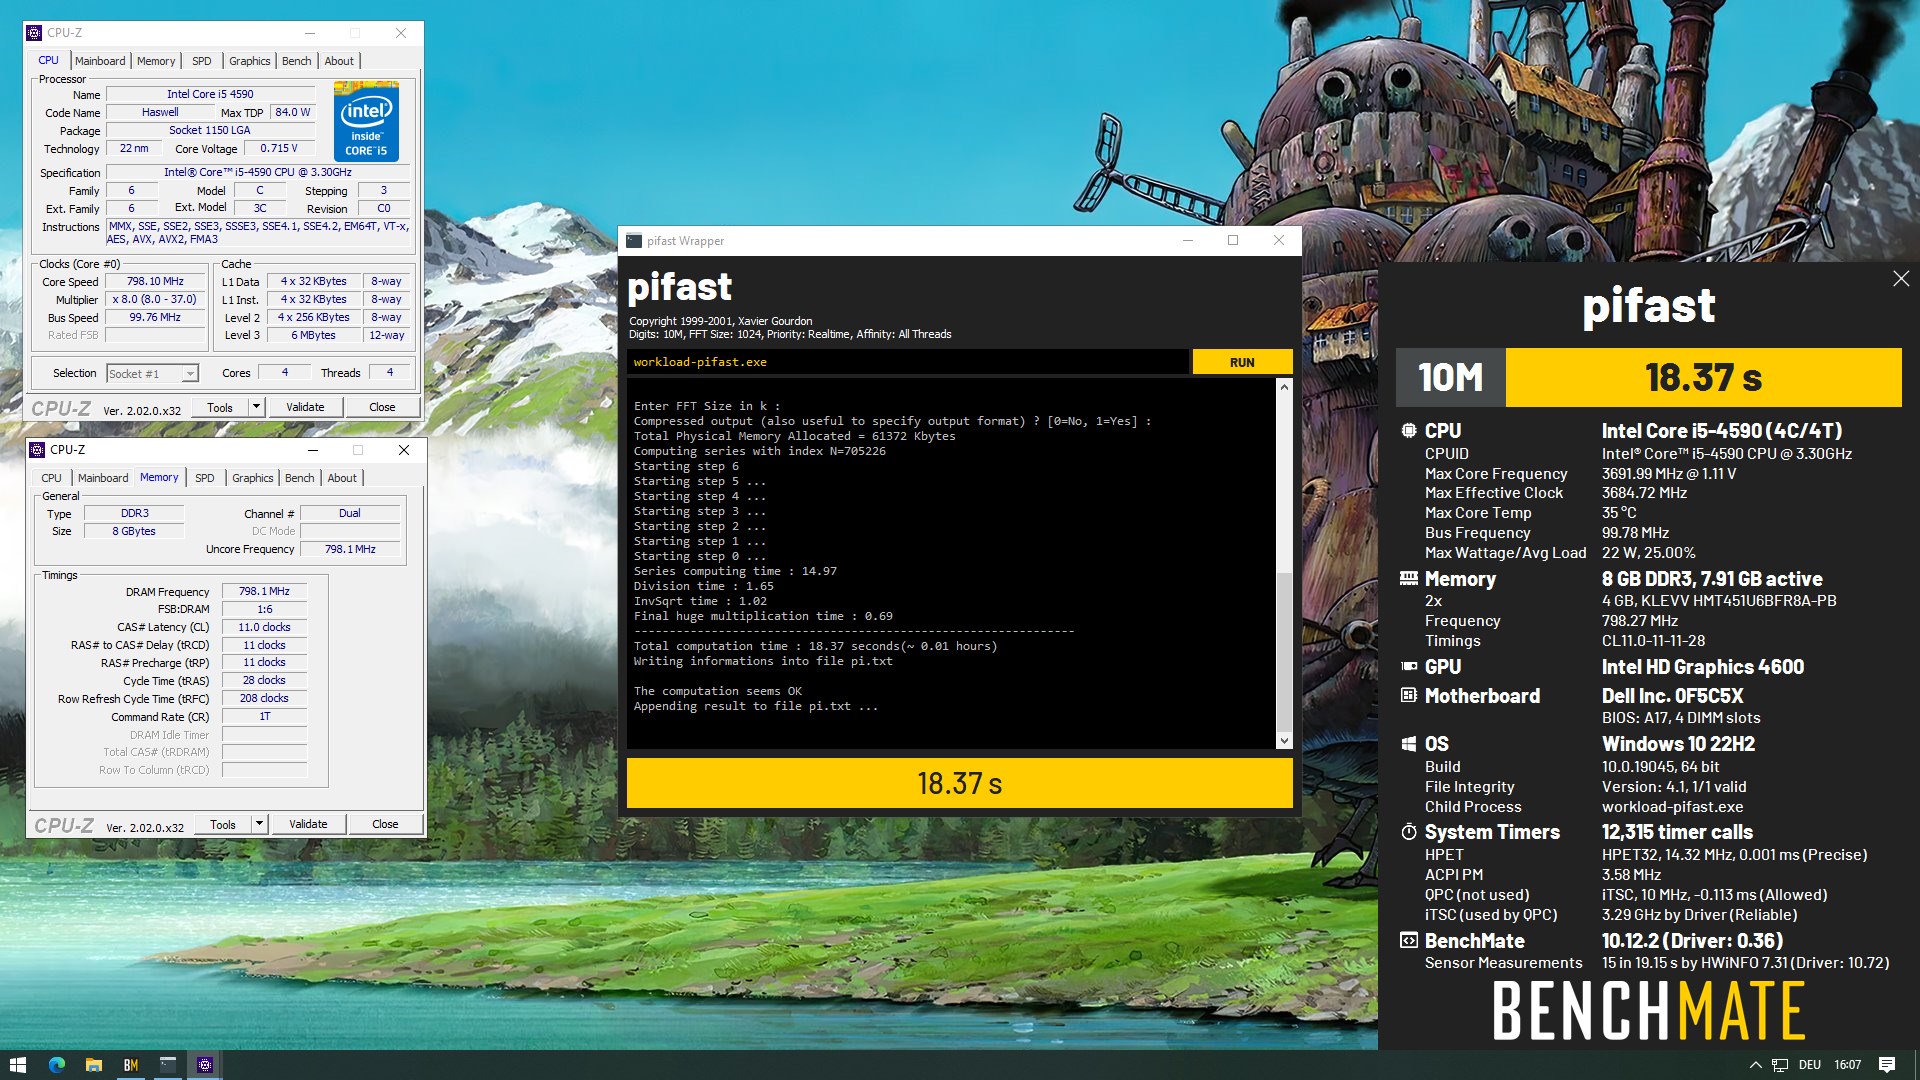Viewport: 1920px width, 1080px height.
Task: Open Bench tab in top CPU-Z
Action: click(297, 61)
